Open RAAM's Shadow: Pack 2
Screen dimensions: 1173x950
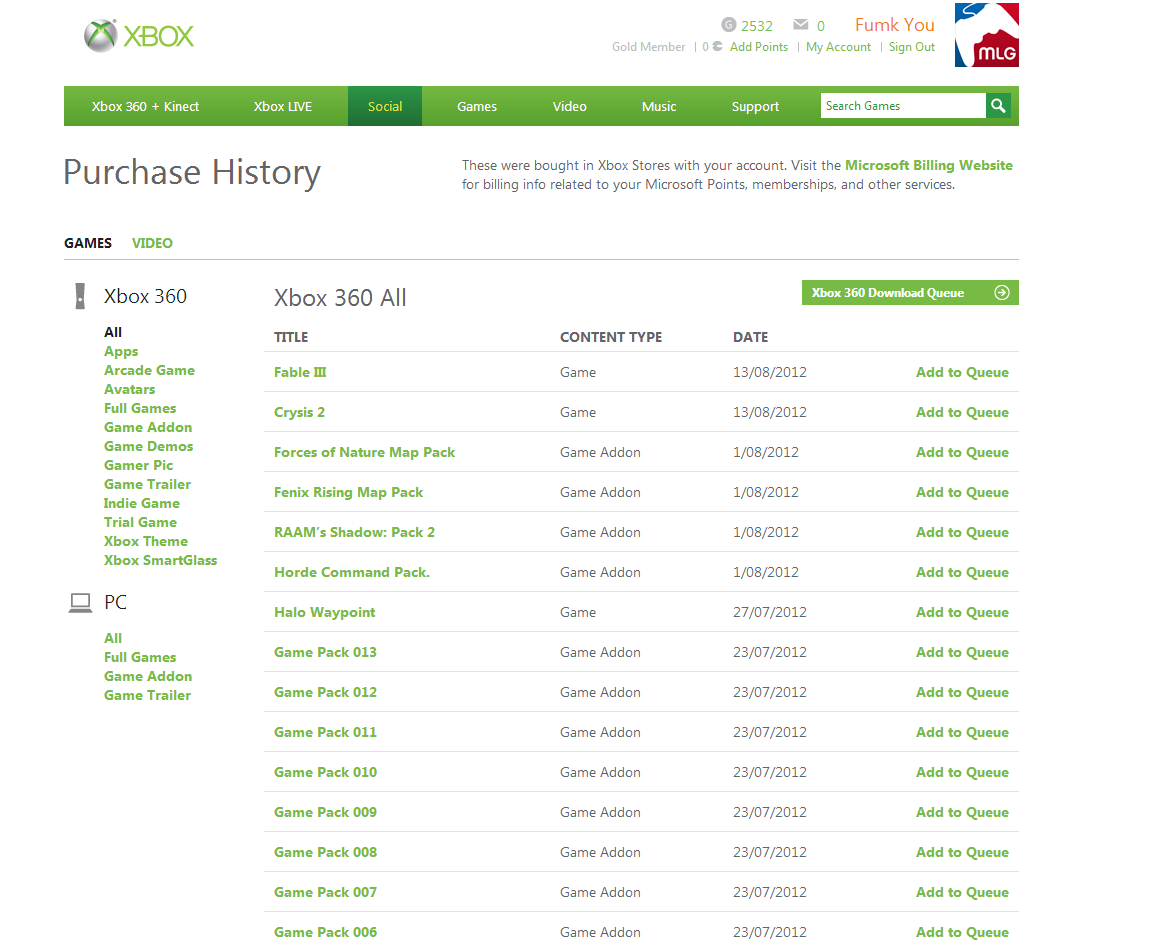point(355,532)
